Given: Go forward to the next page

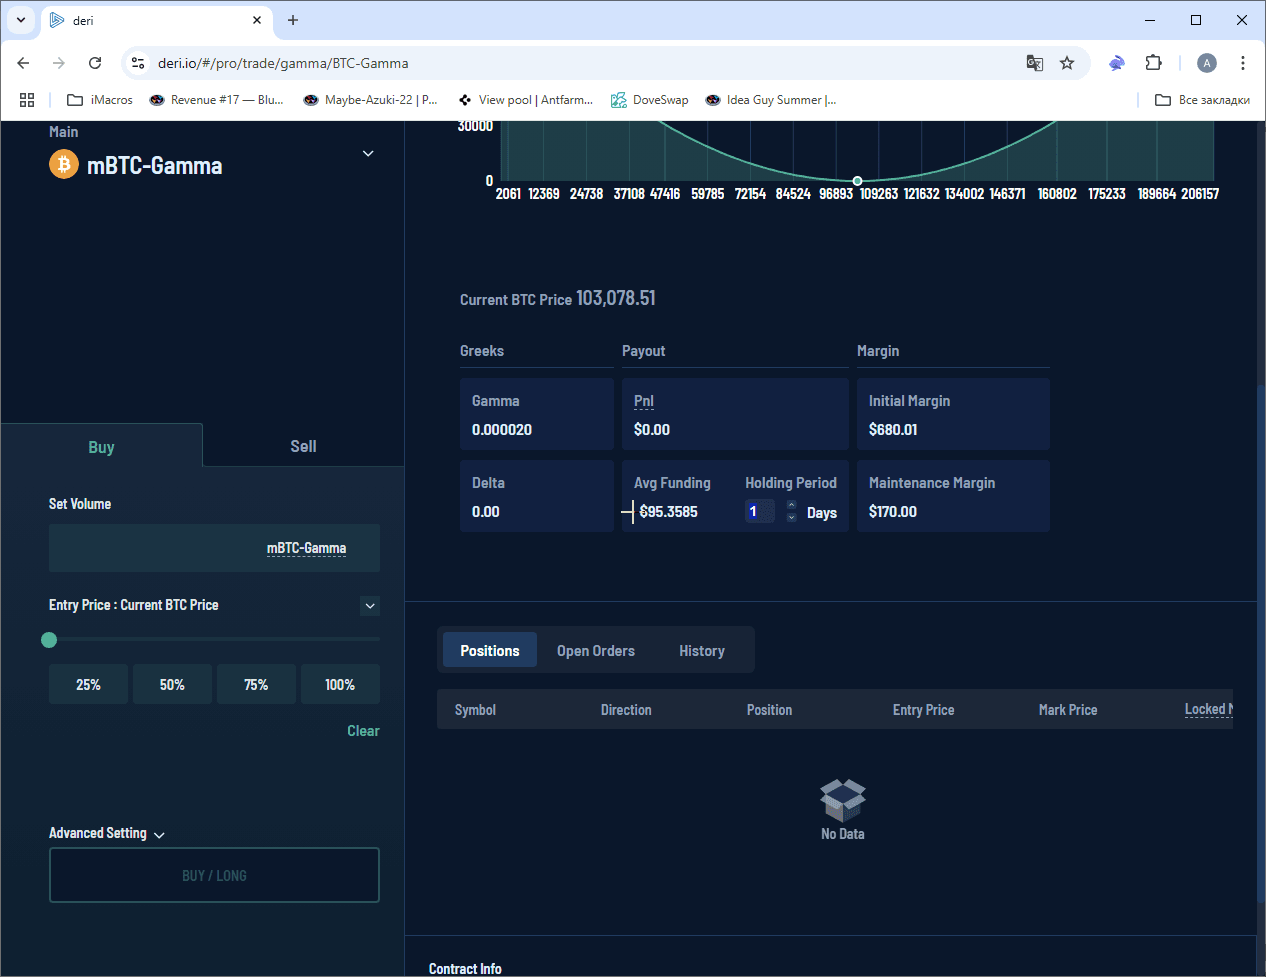Looking at the screenshot, I should (59, 63).
